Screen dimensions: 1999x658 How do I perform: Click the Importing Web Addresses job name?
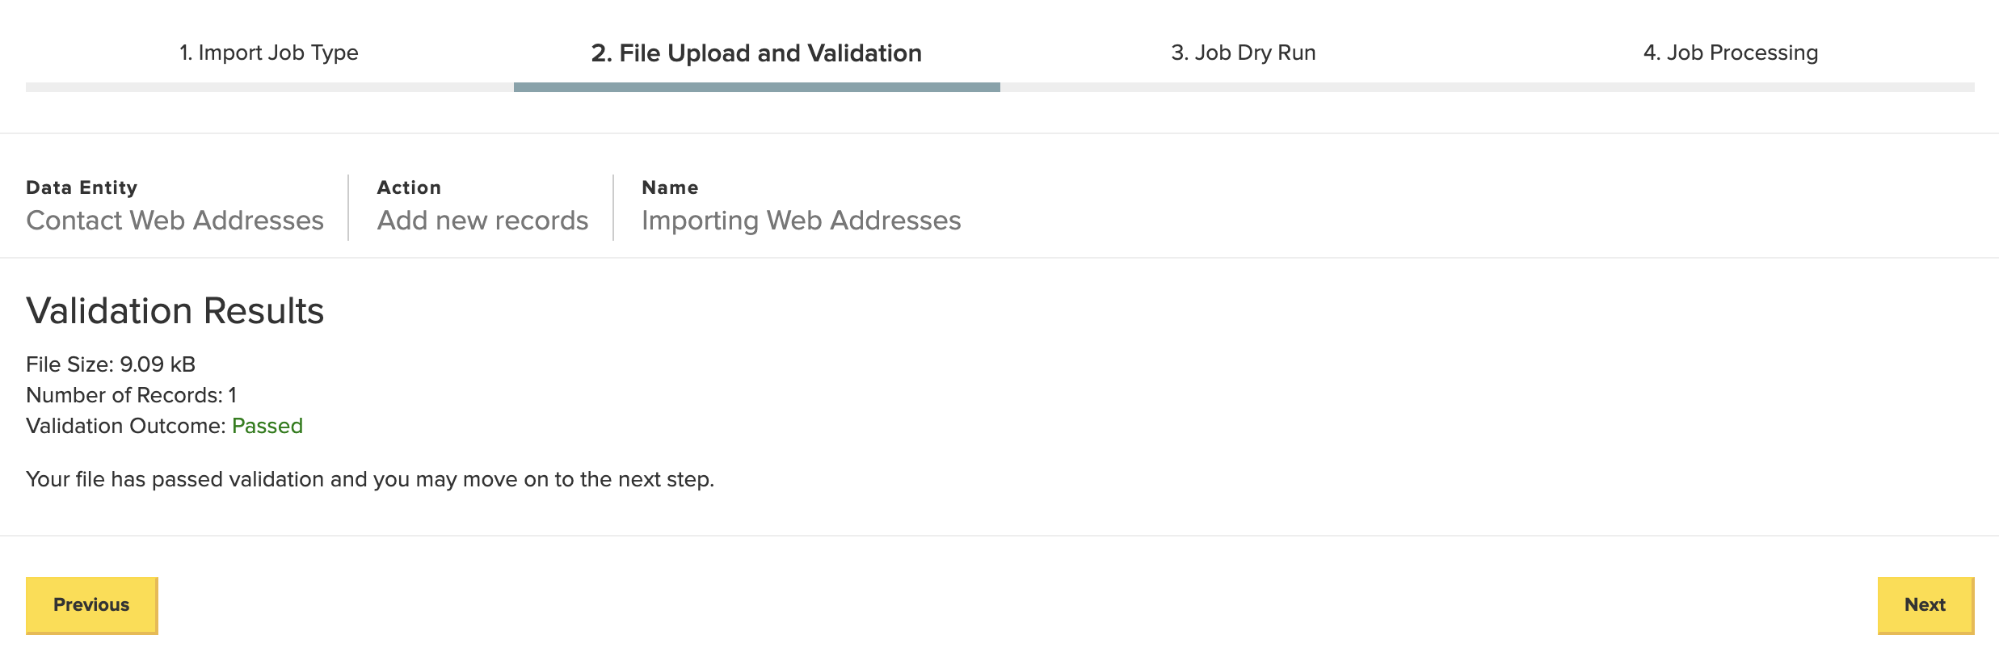click(801, 221)
